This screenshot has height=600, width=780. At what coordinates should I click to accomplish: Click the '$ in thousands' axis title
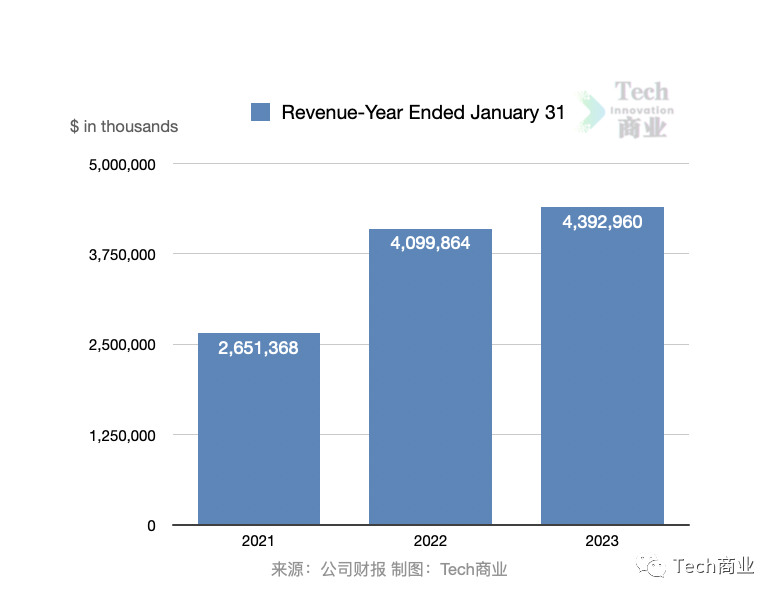(124, 126)
